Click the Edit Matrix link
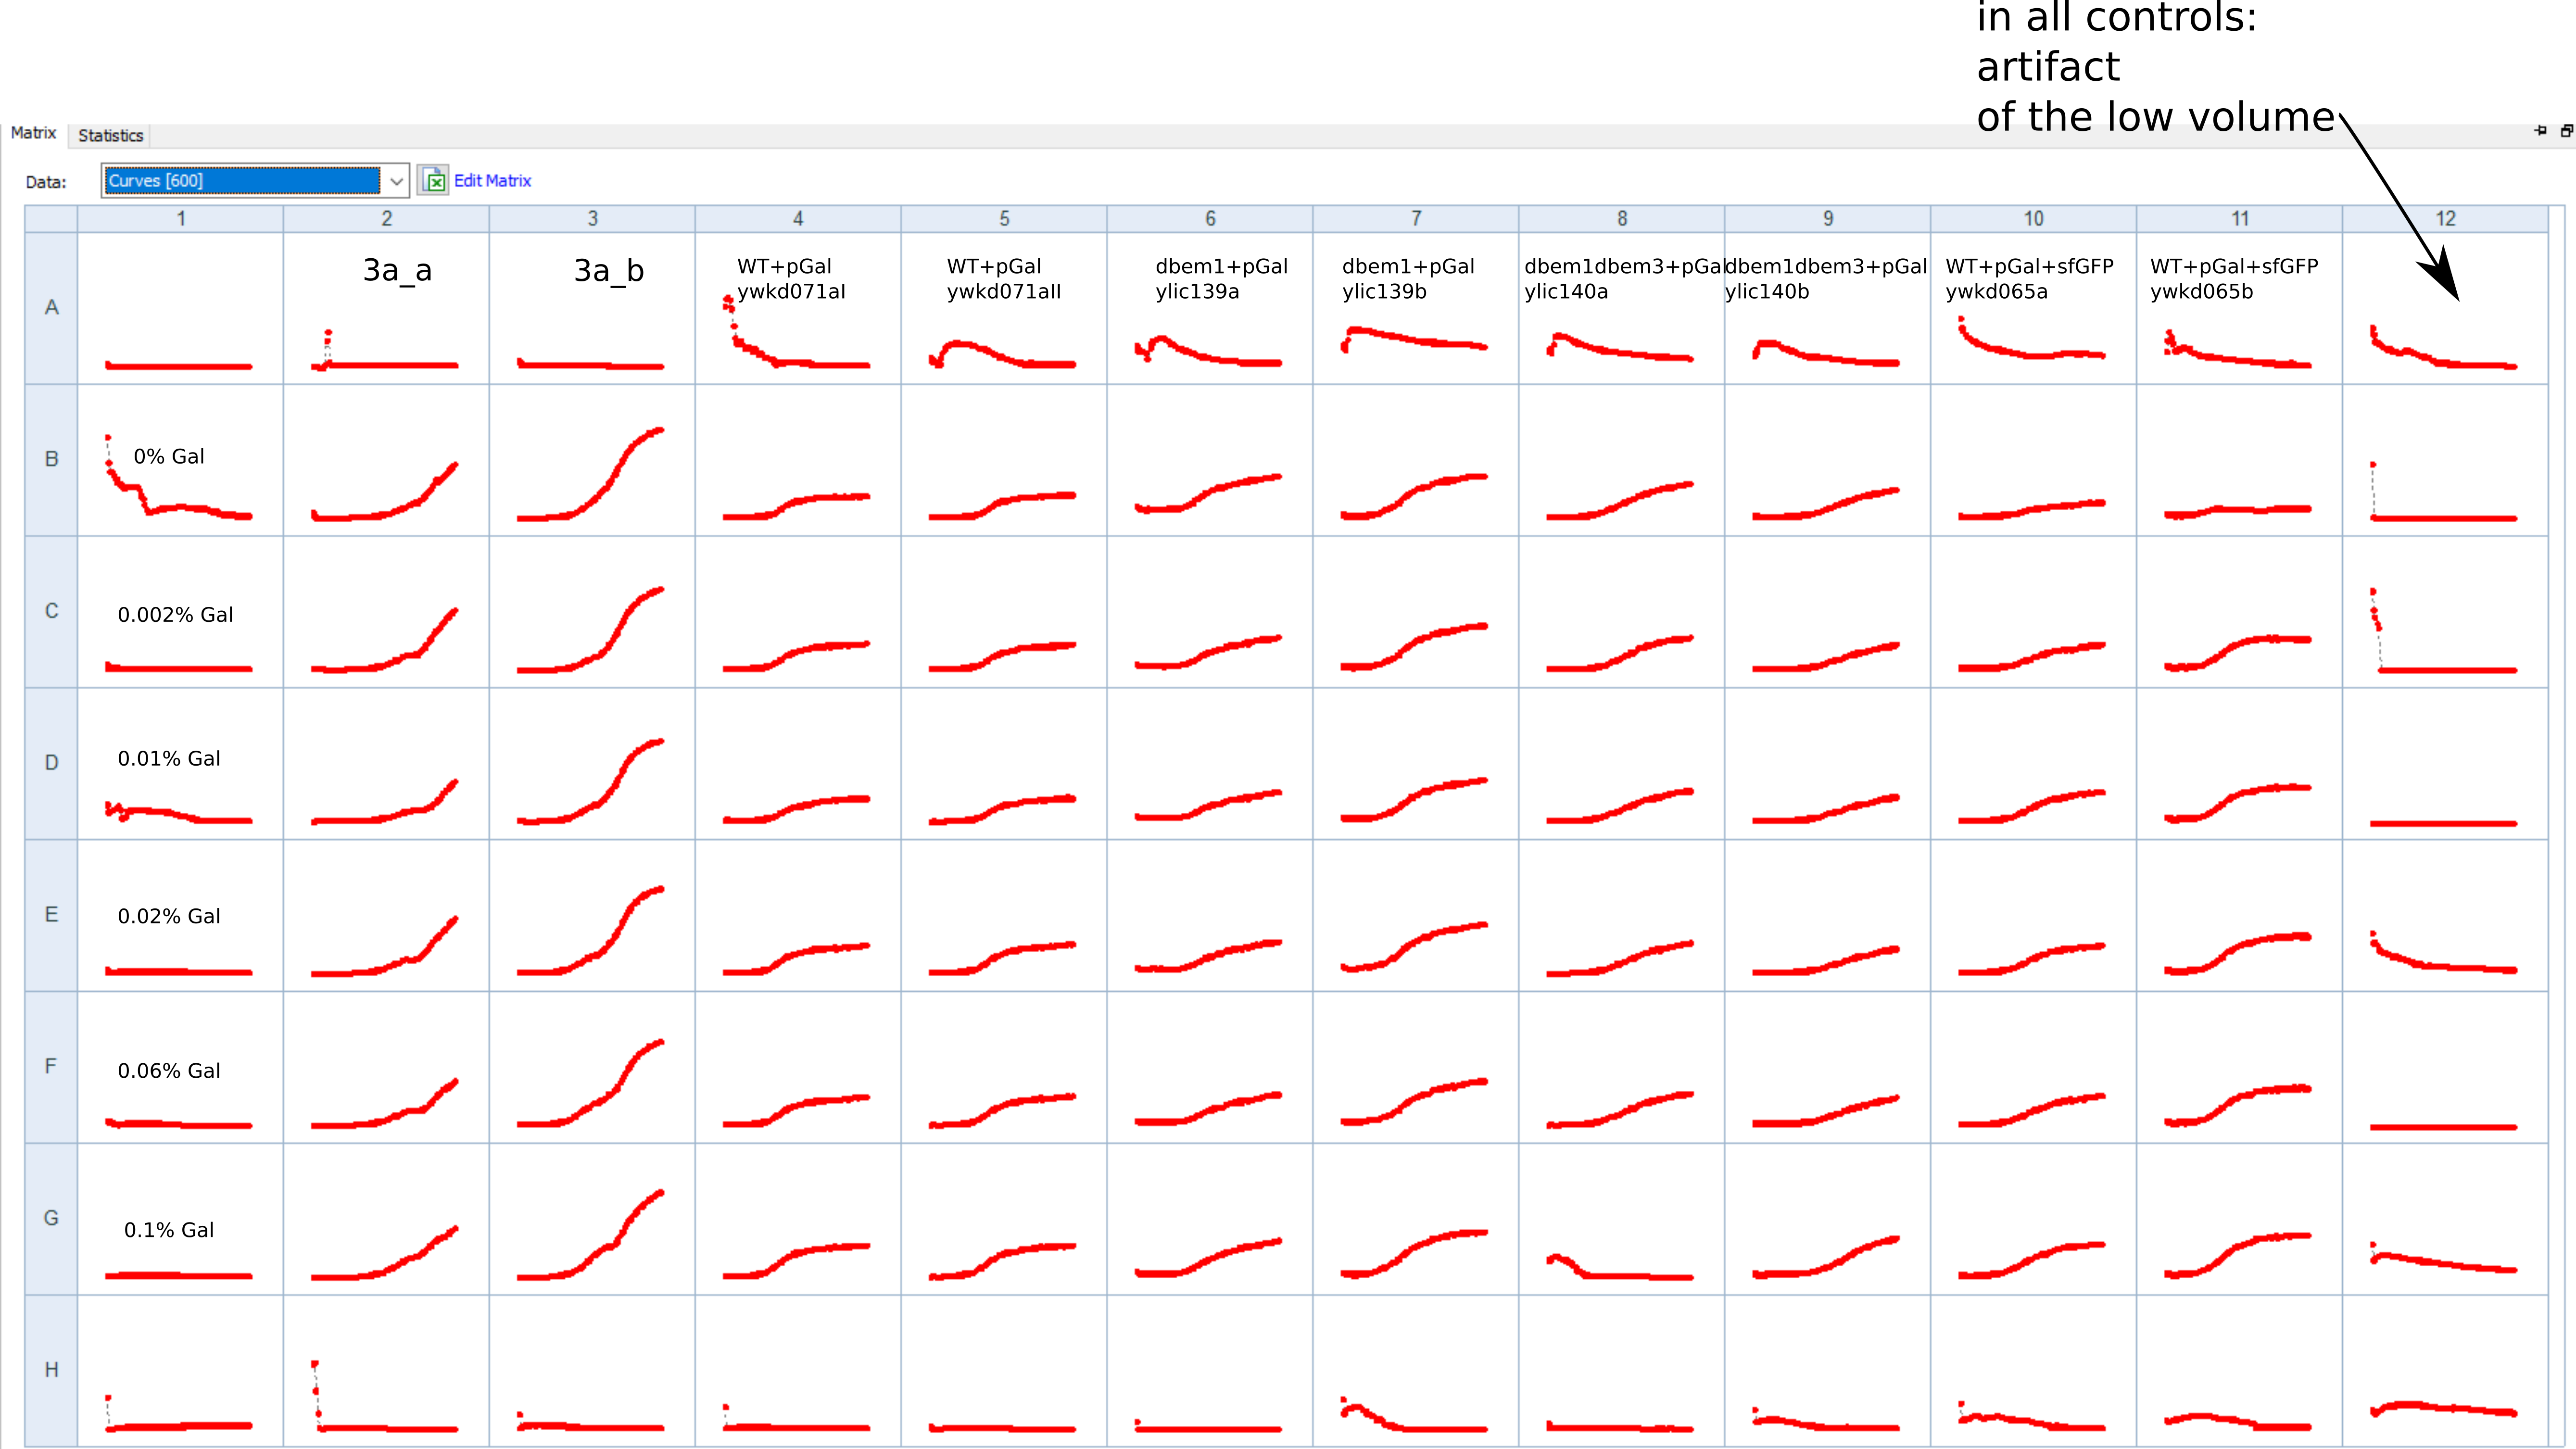 click(x=492, y=181)
